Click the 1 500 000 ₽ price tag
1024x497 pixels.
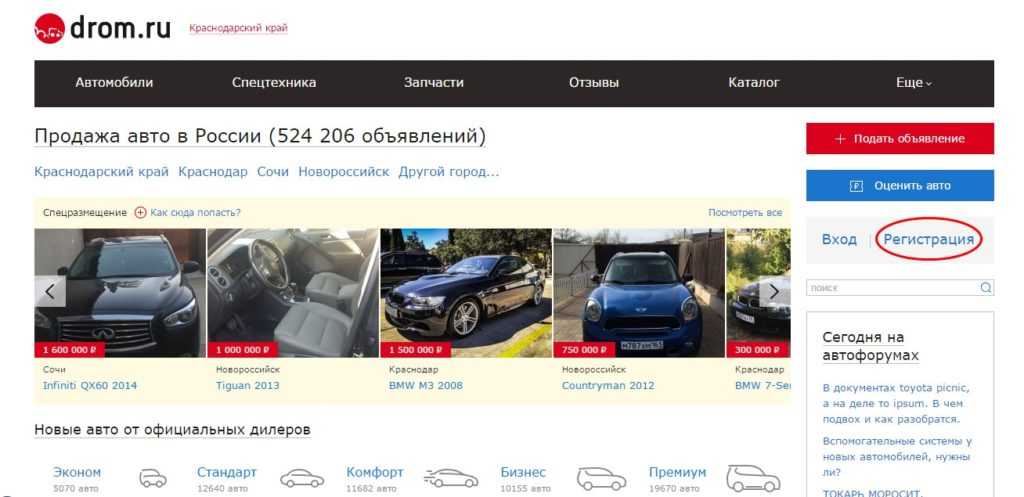[x=415, y=349]
